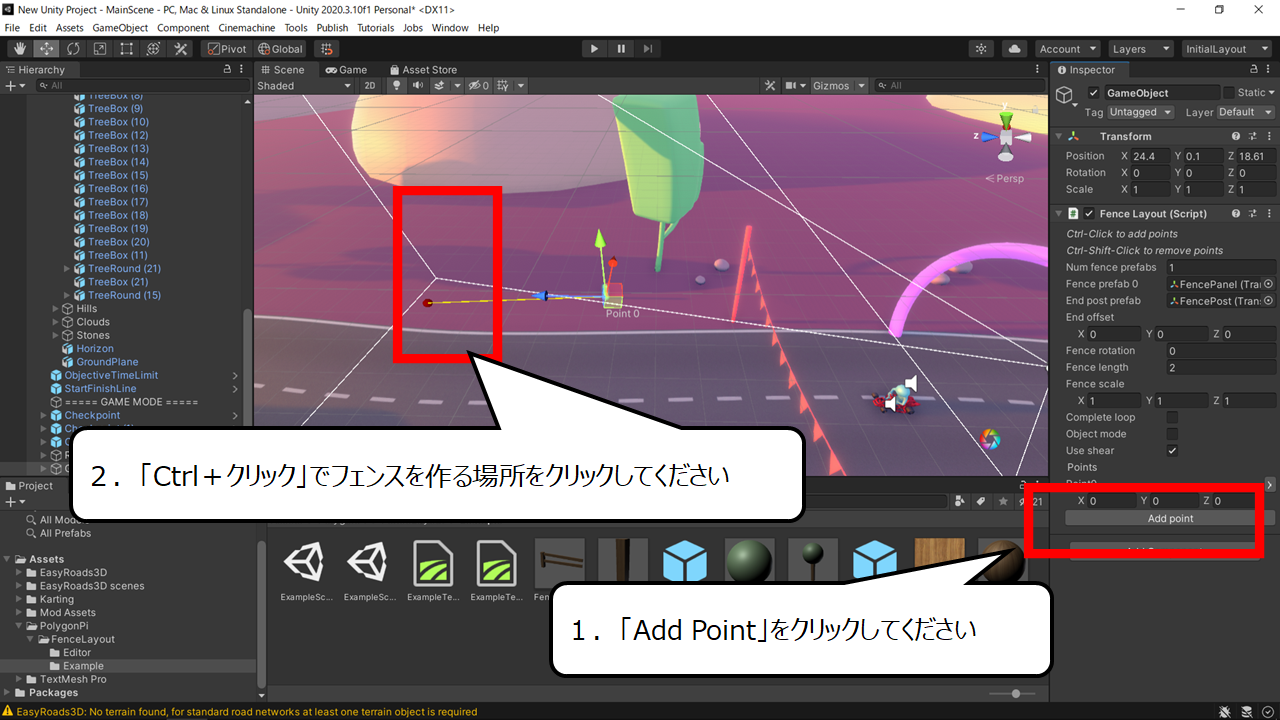Open the Cinemachine menu

(x=246, y=28)
